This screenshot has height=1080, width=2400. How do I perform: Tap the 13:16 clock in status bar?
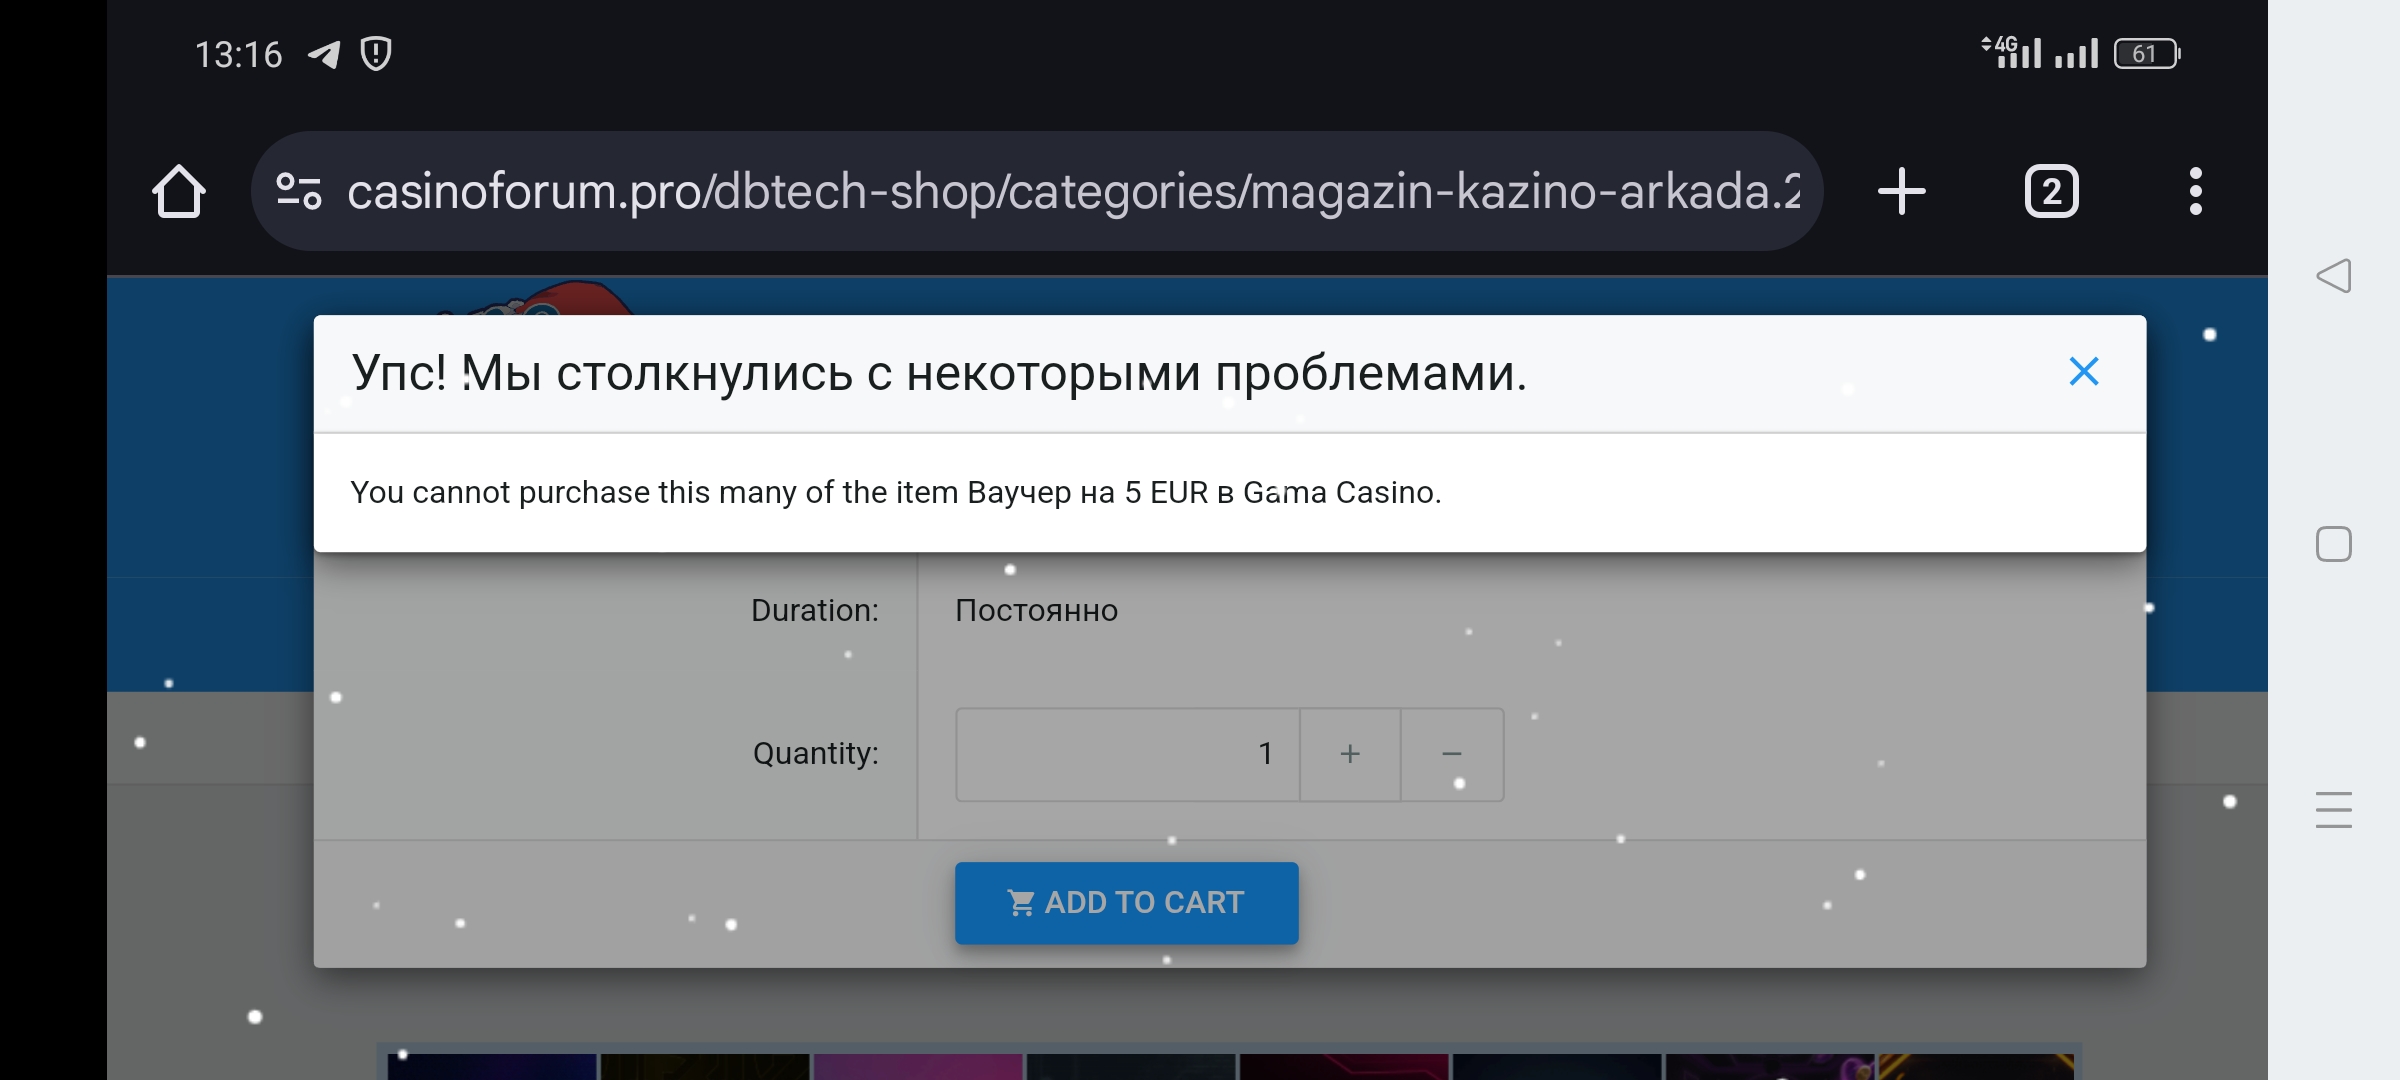coord(239,54)
